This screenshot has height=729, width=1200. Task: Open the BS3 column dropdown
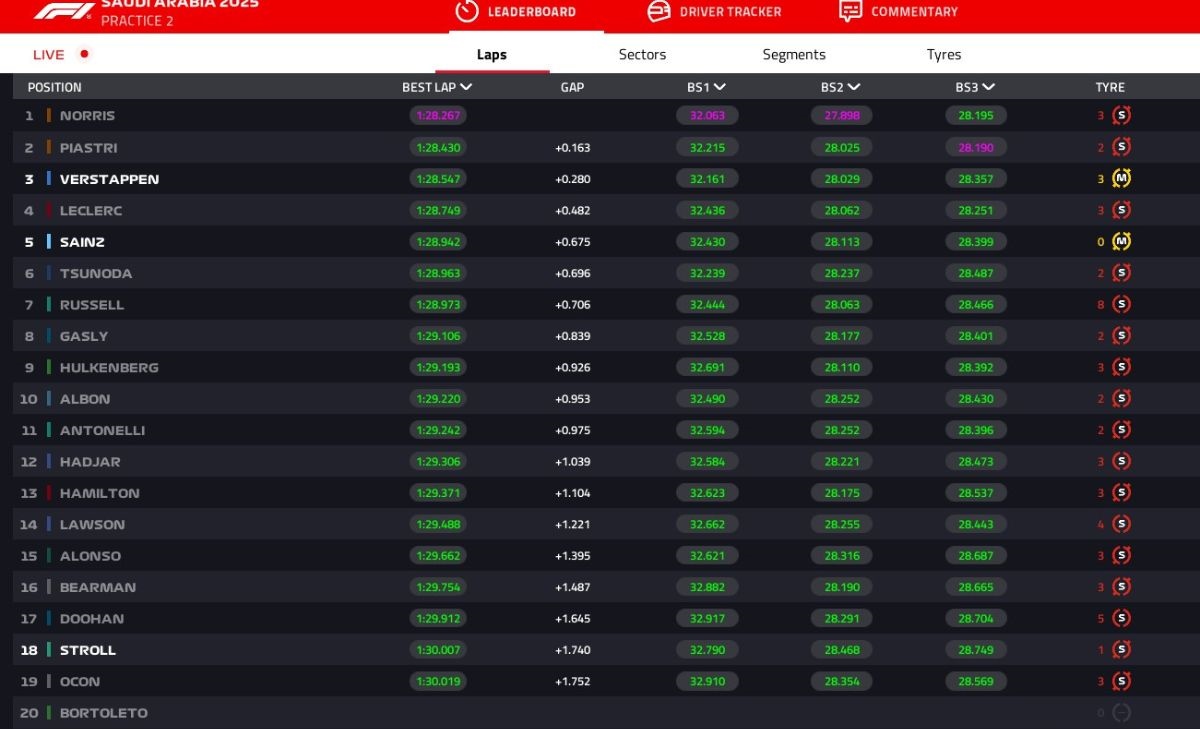tap(988, 88)
